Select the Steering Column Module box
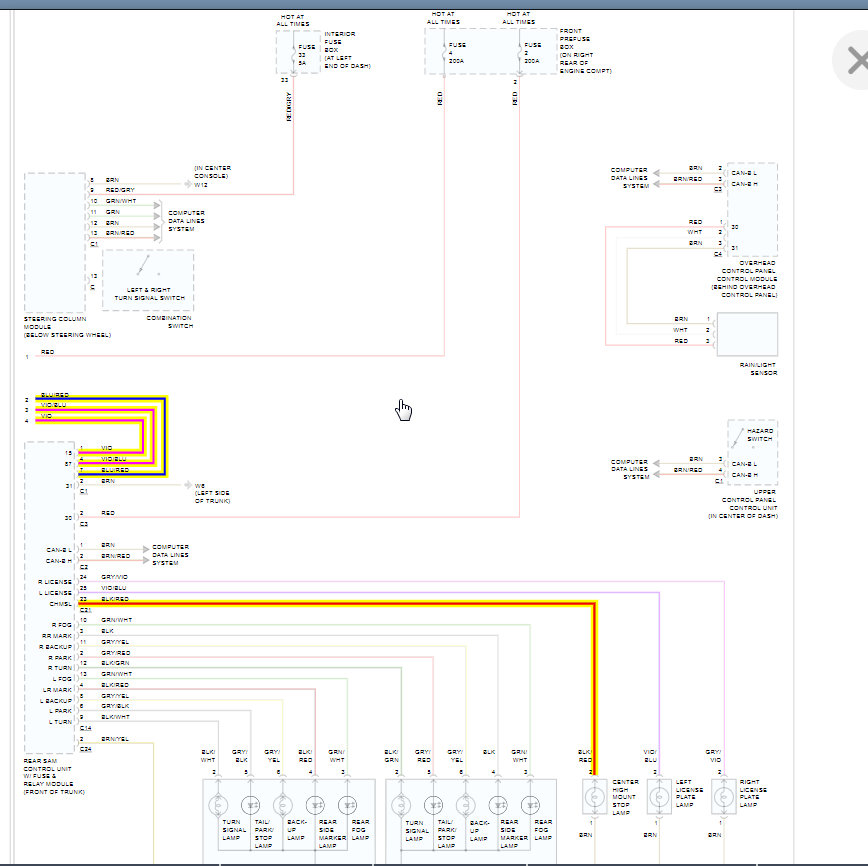The width and height of the screenshot is (868, 866). (x=54, y=243)
